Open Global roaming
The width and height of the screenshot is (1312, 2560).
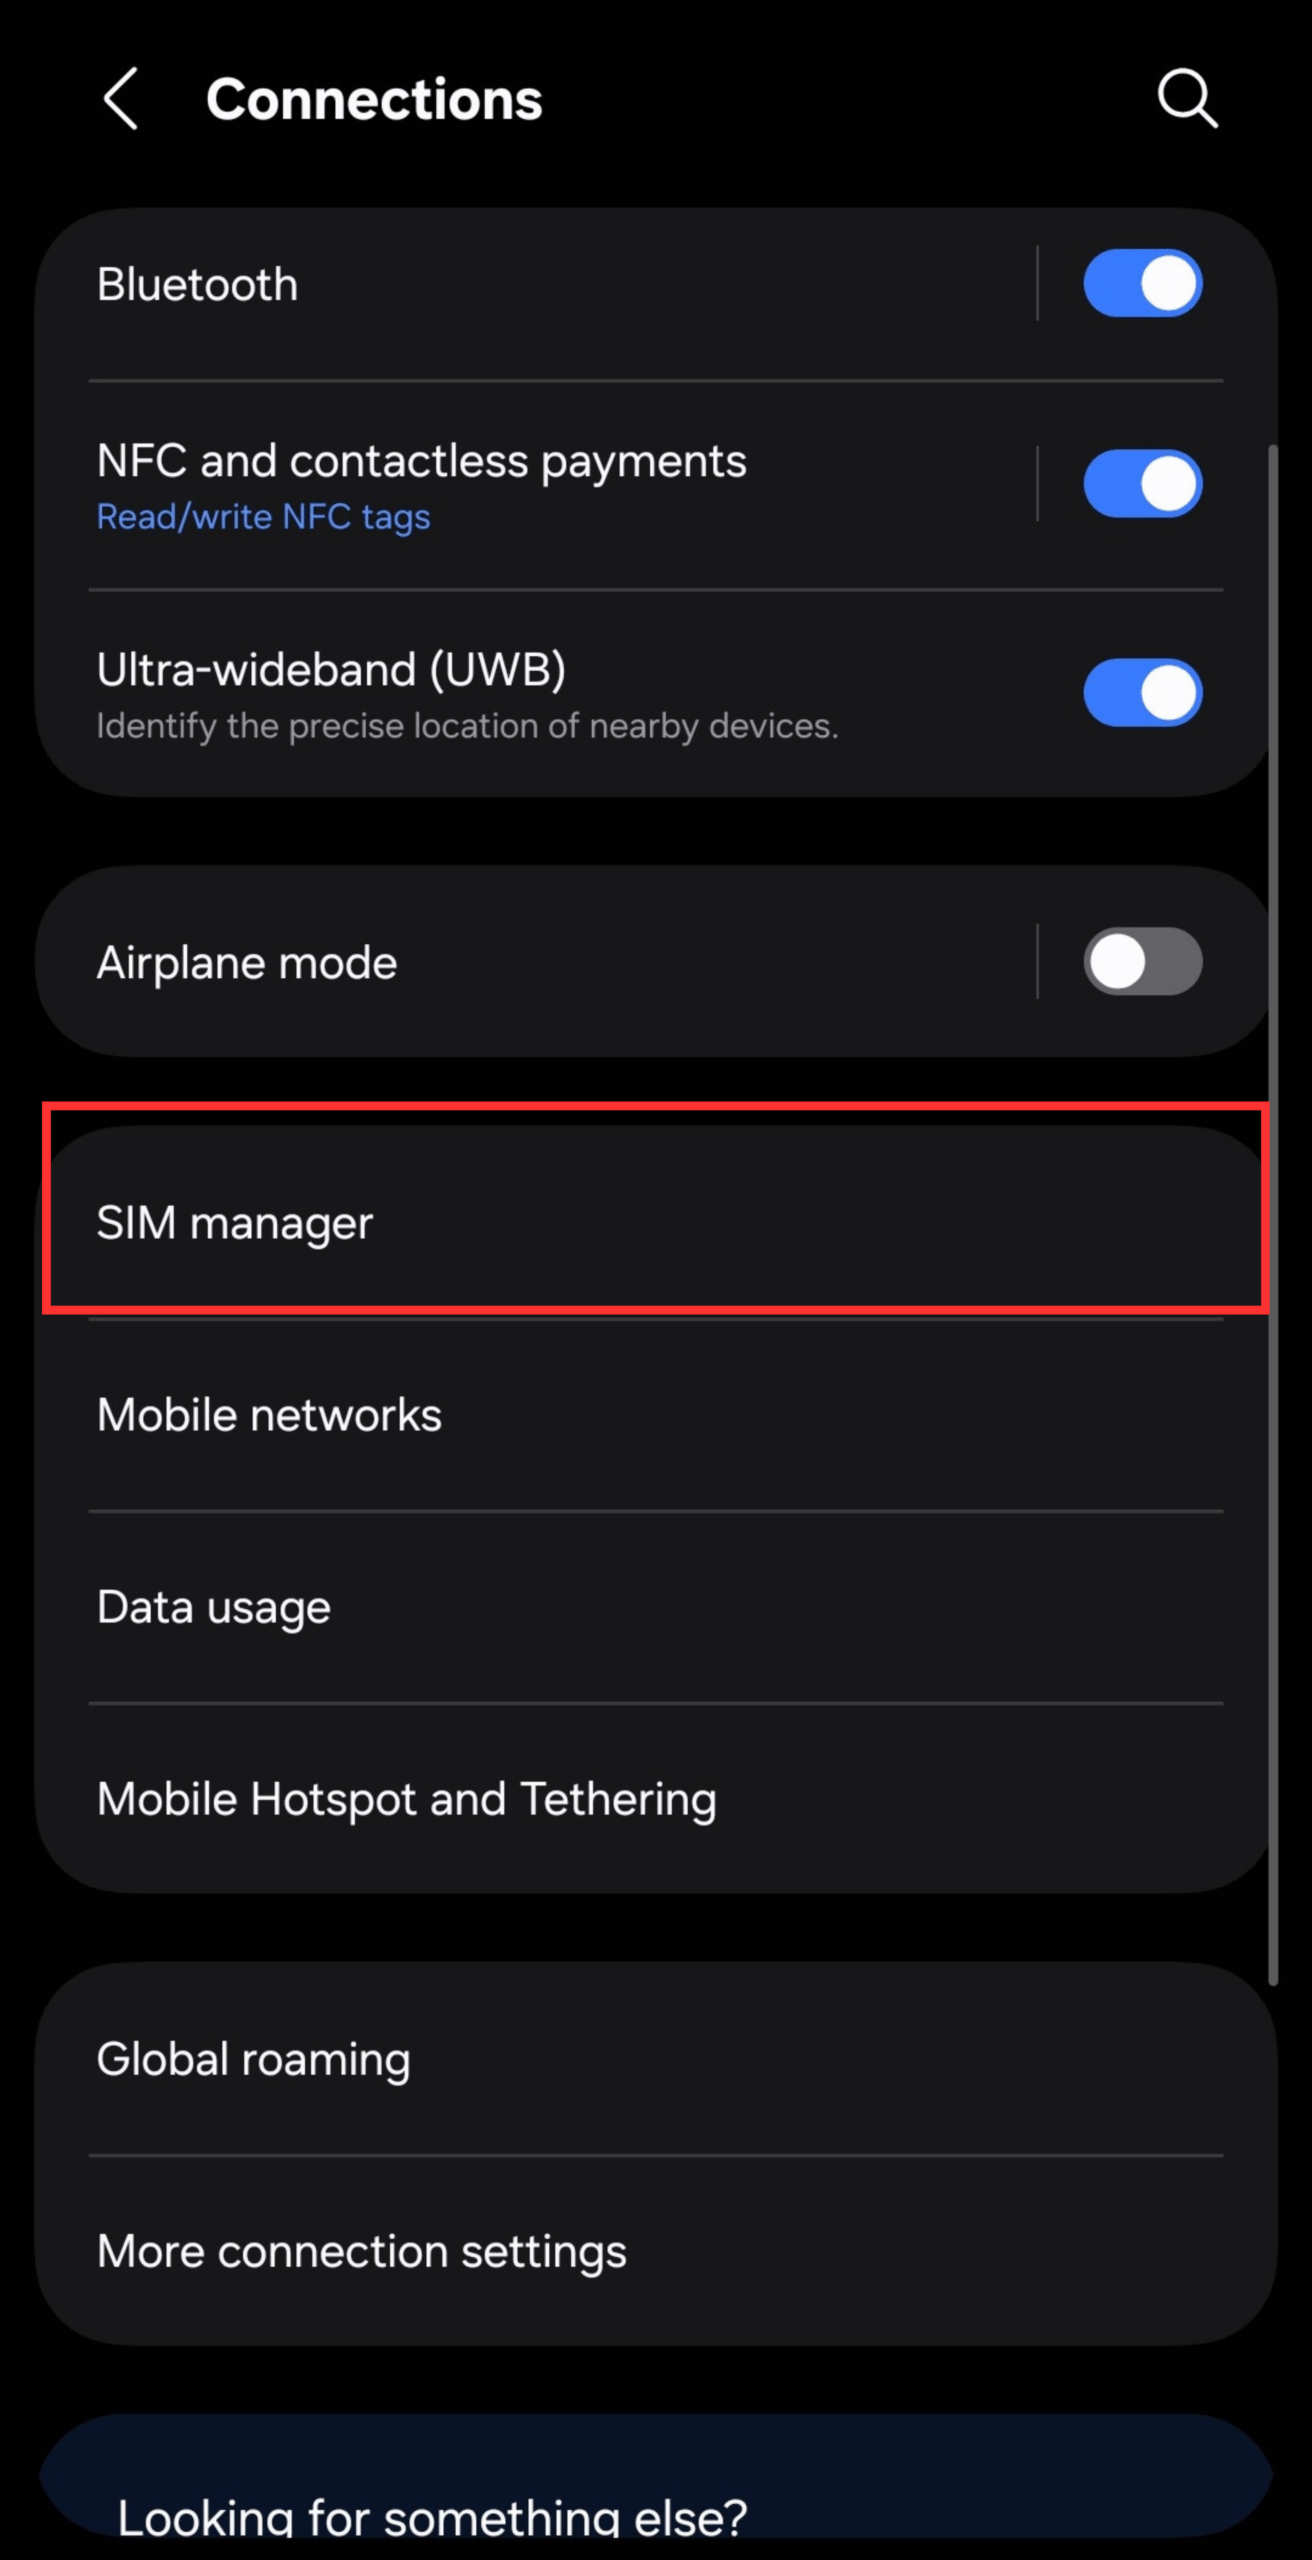coord(656,2058)
